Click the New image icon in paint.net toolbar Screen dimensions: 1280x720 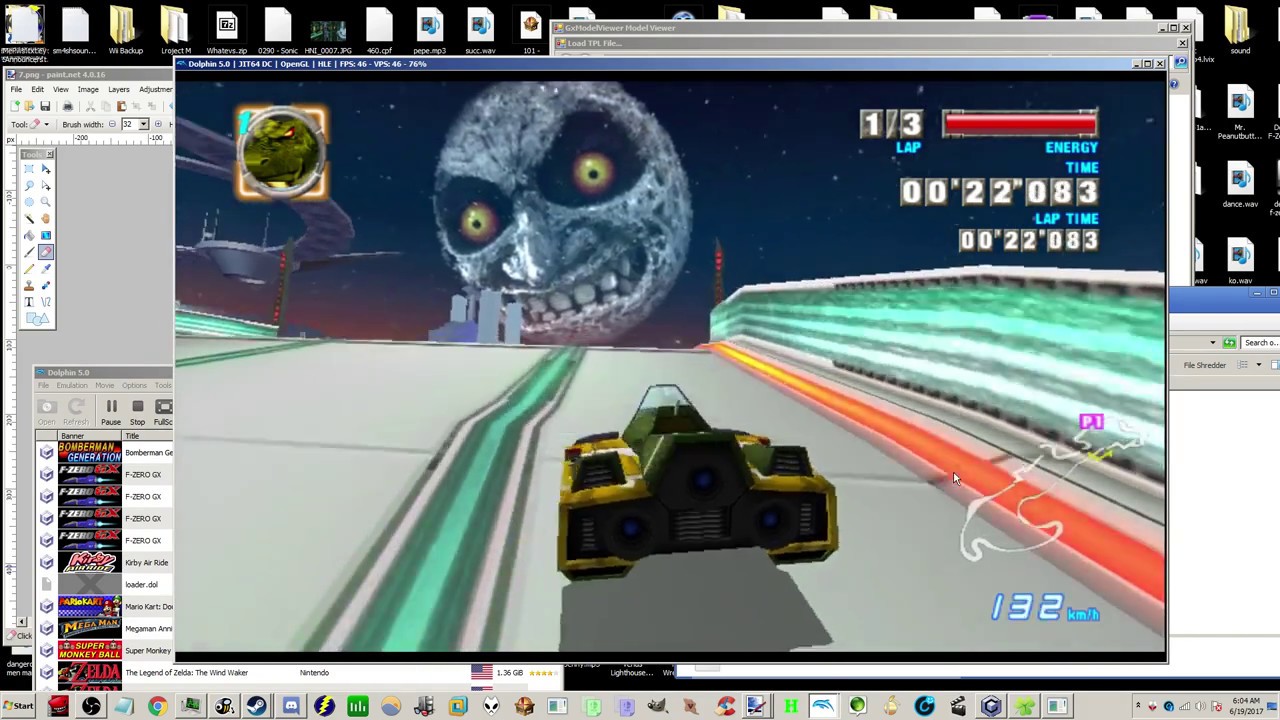pos(15,106)
